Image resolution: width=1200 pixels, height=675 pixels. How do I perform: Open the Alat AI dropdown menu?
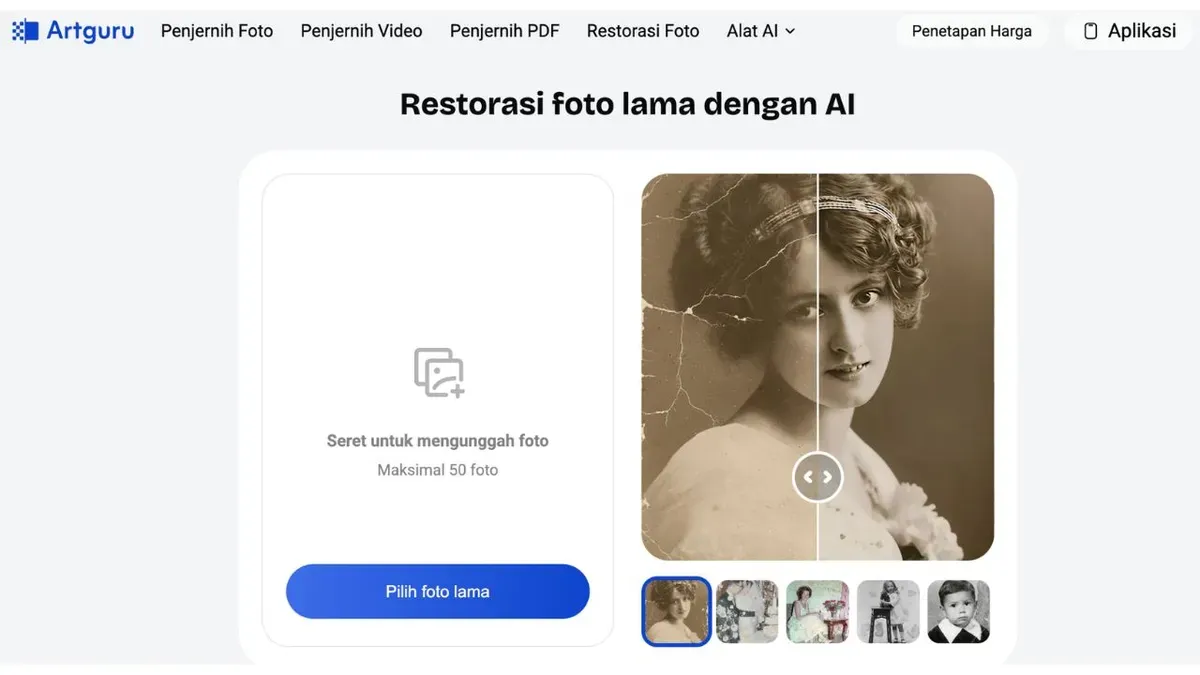coord(752,31)
